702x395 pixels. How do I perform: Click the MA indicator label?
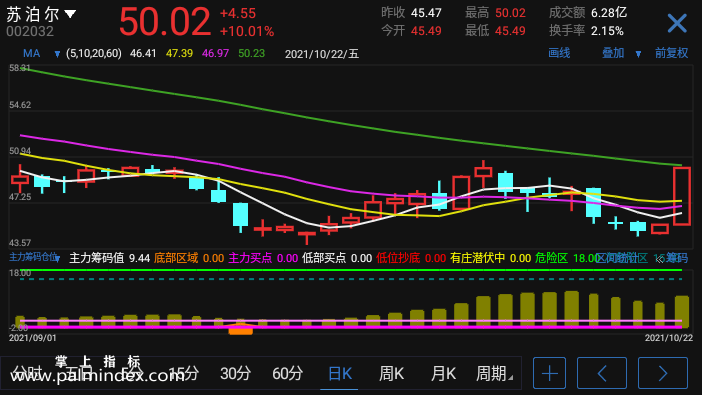tap(31, 54)
